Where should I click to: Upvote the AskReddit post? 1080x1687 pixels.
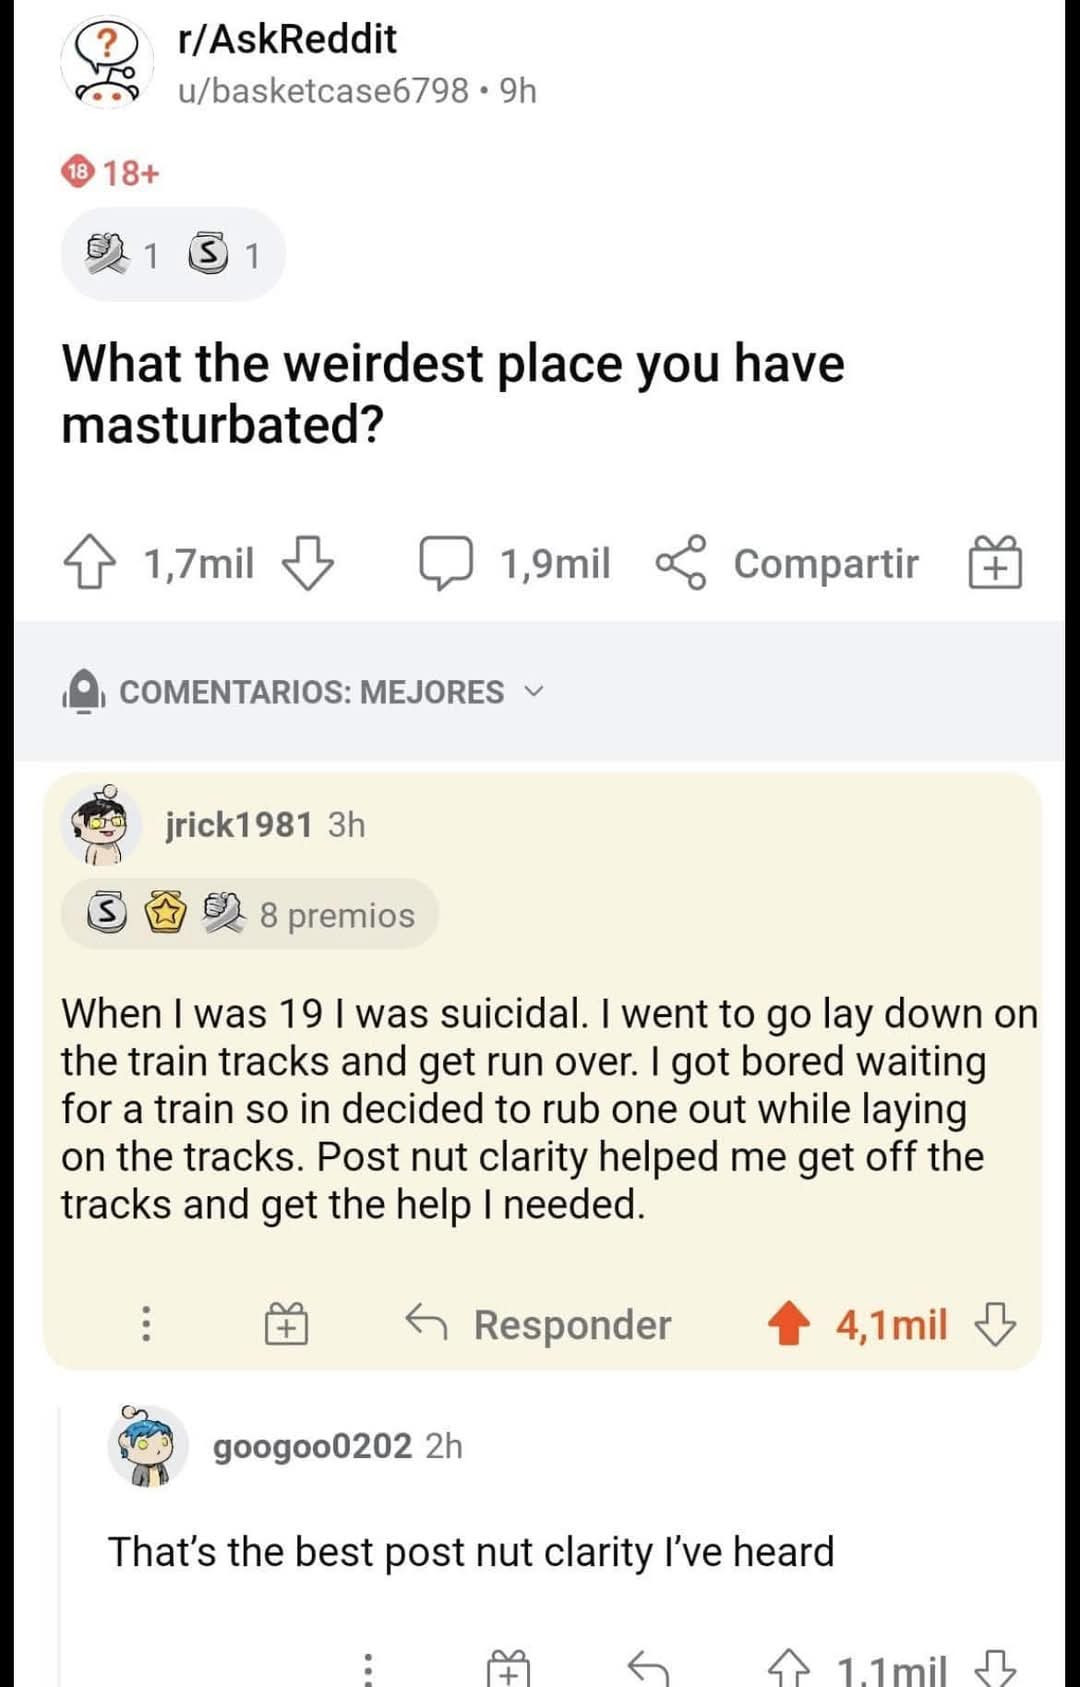point(89,563)
